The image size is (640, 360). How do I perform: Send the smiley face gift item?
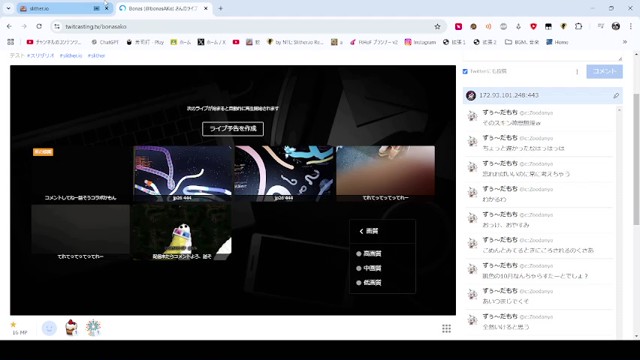point(49,328)
